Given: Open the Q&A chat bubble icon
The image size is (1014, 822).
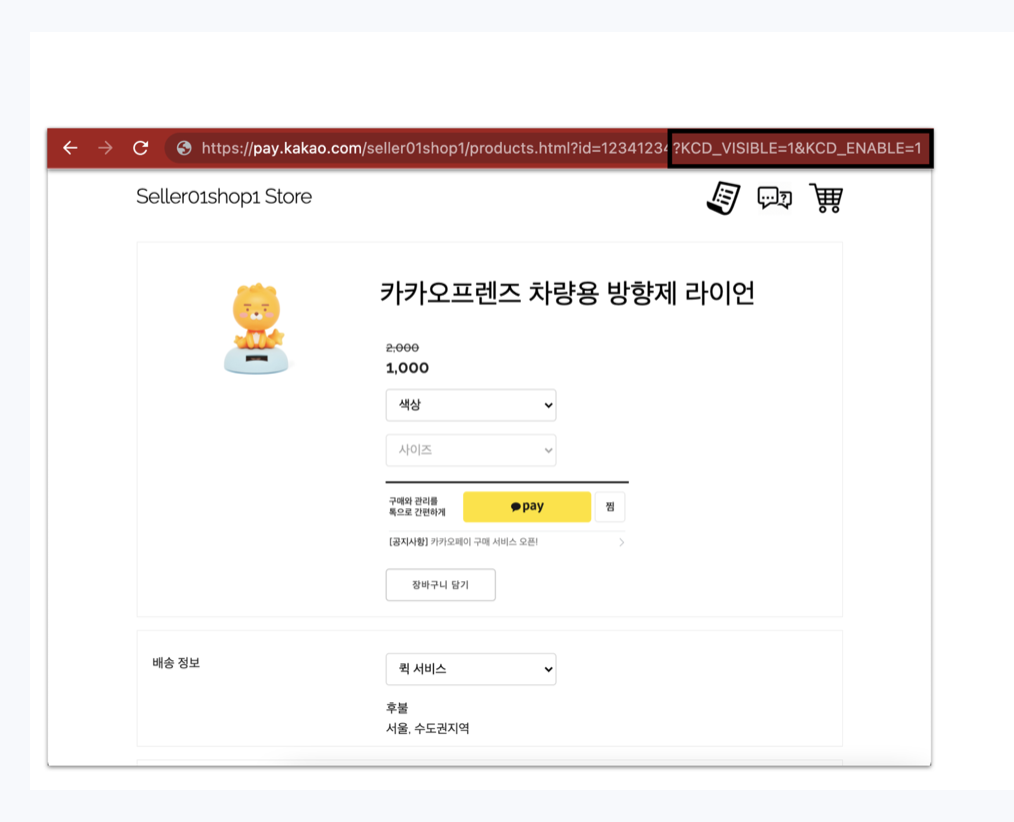Looking at the screenshot, I should [774, 198].
